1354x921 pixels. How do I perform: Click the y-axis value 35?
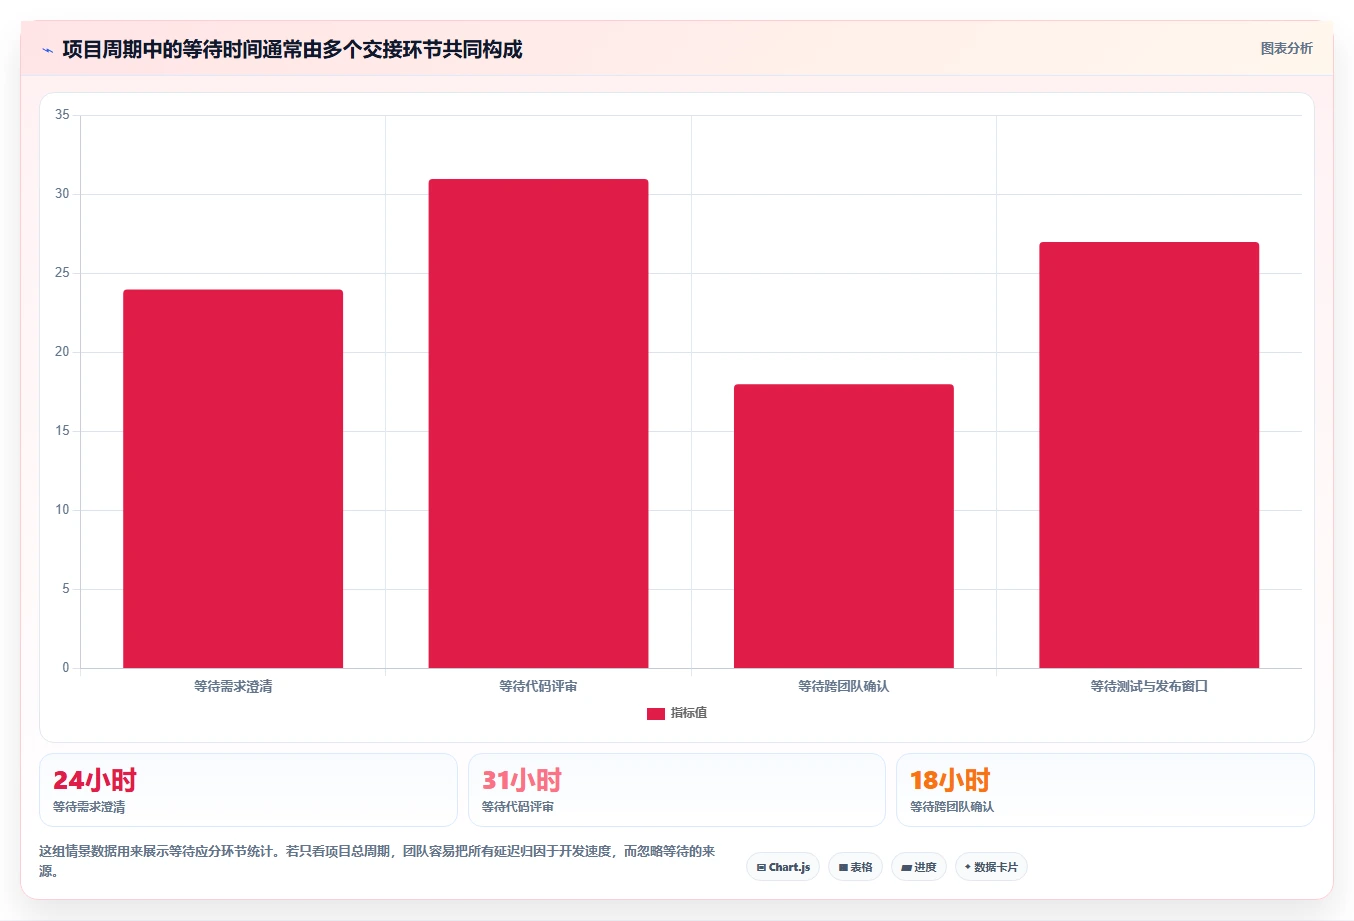(x=62, y=115)
